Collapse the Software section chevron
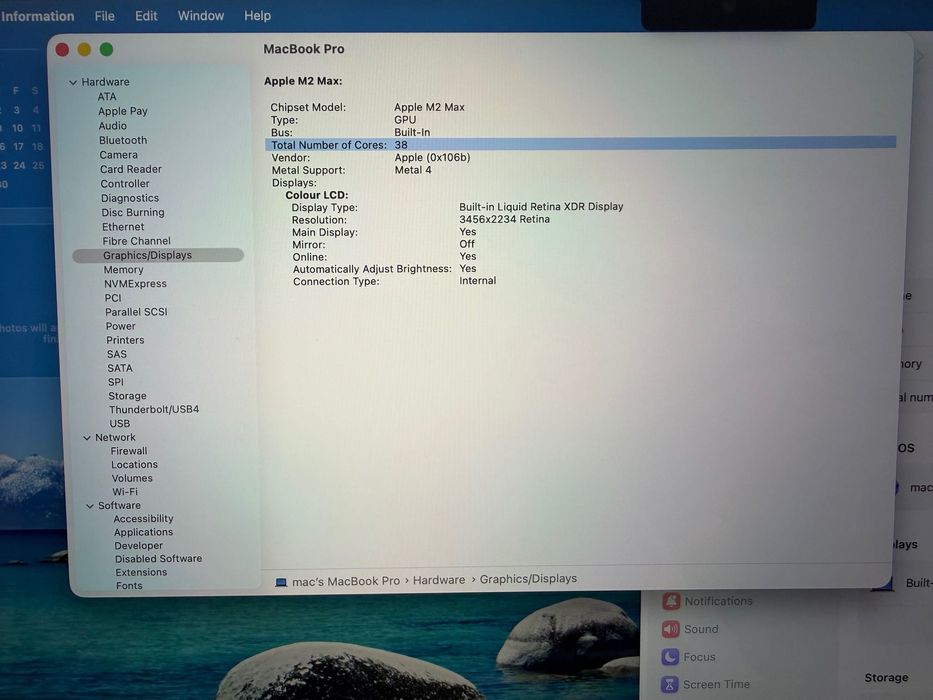Viewport: 933px width, 700px height. 90,506
